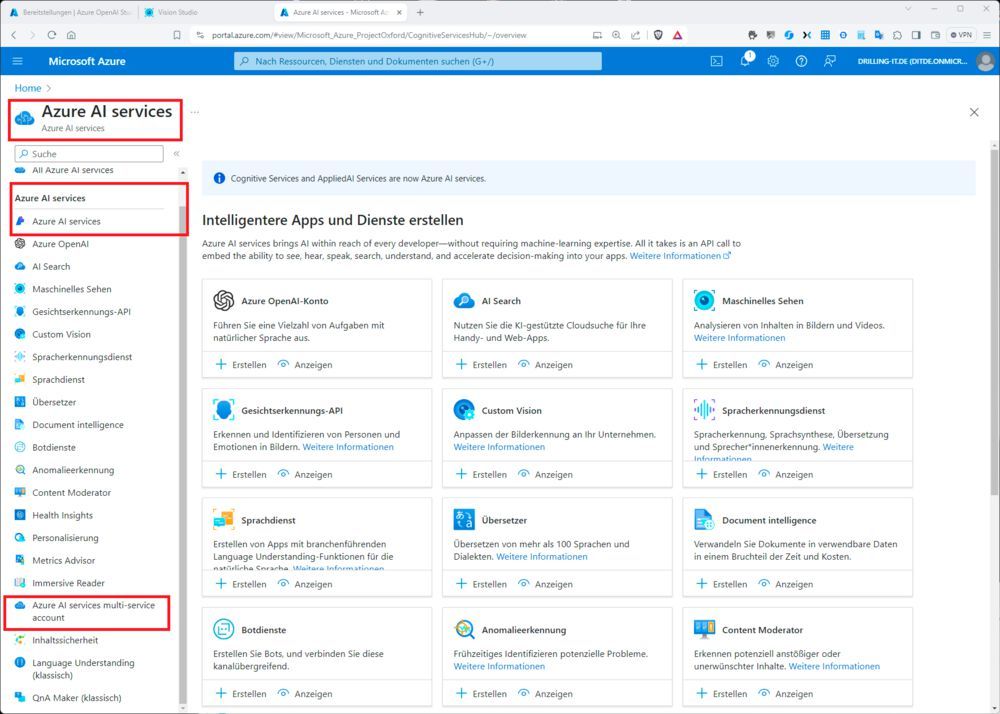The width and height of the screenshot is (1000, 714).
Task: Open Immersive Reader from the sidebar
Action: [68, 582]
